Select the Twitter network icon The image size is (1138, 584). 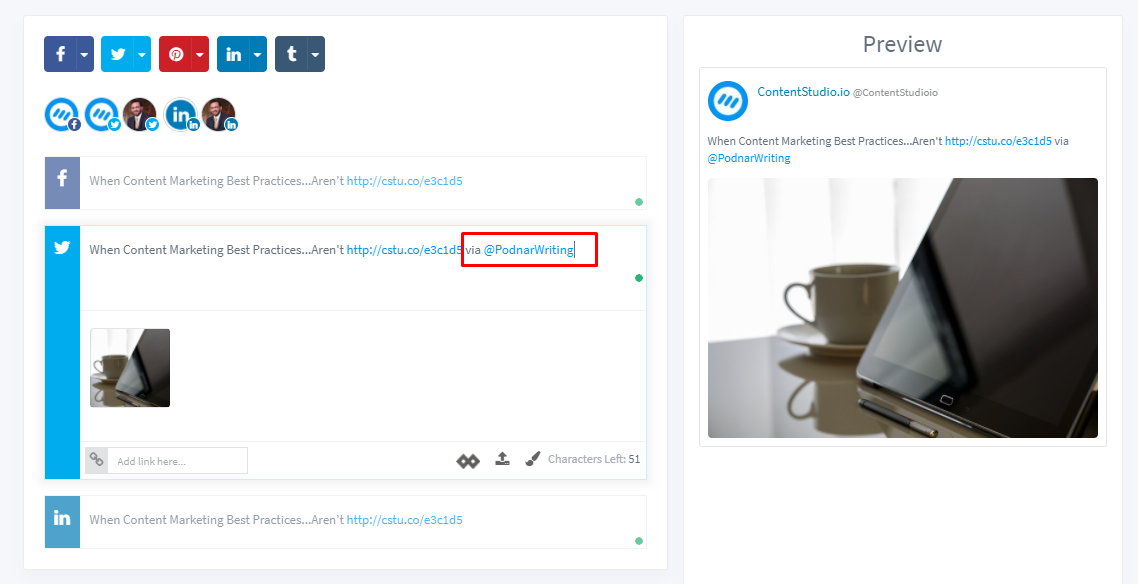[119, 53]
